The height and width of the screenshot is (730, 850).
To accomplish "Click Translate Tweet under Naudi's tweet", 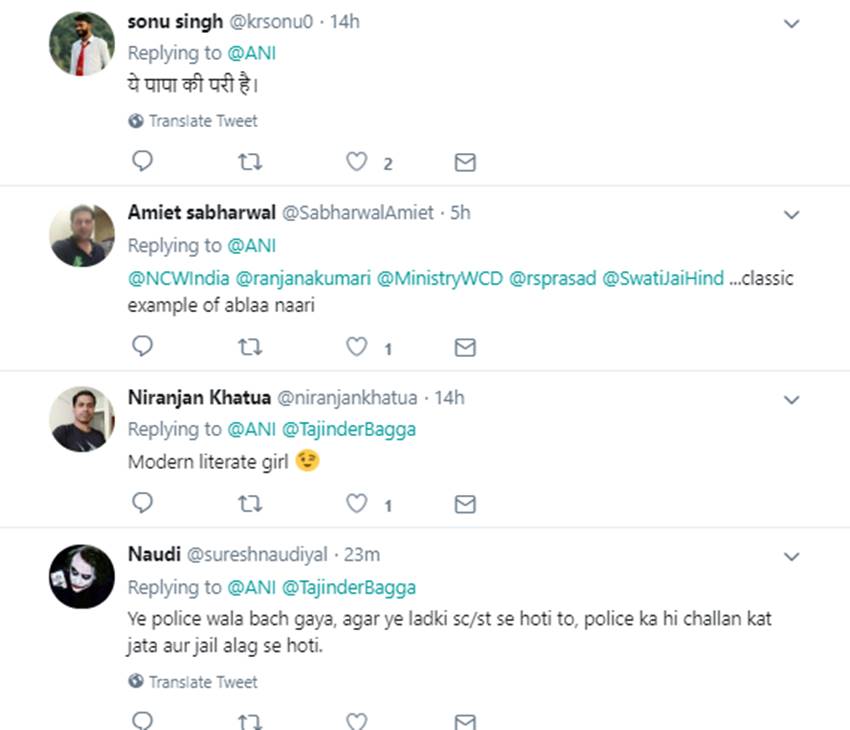I will pos(193,682).
